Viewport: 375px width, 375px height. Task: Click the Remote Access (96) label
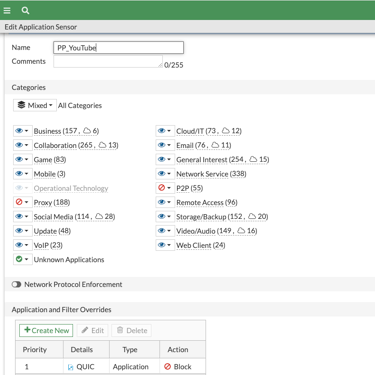coord(207,202)
